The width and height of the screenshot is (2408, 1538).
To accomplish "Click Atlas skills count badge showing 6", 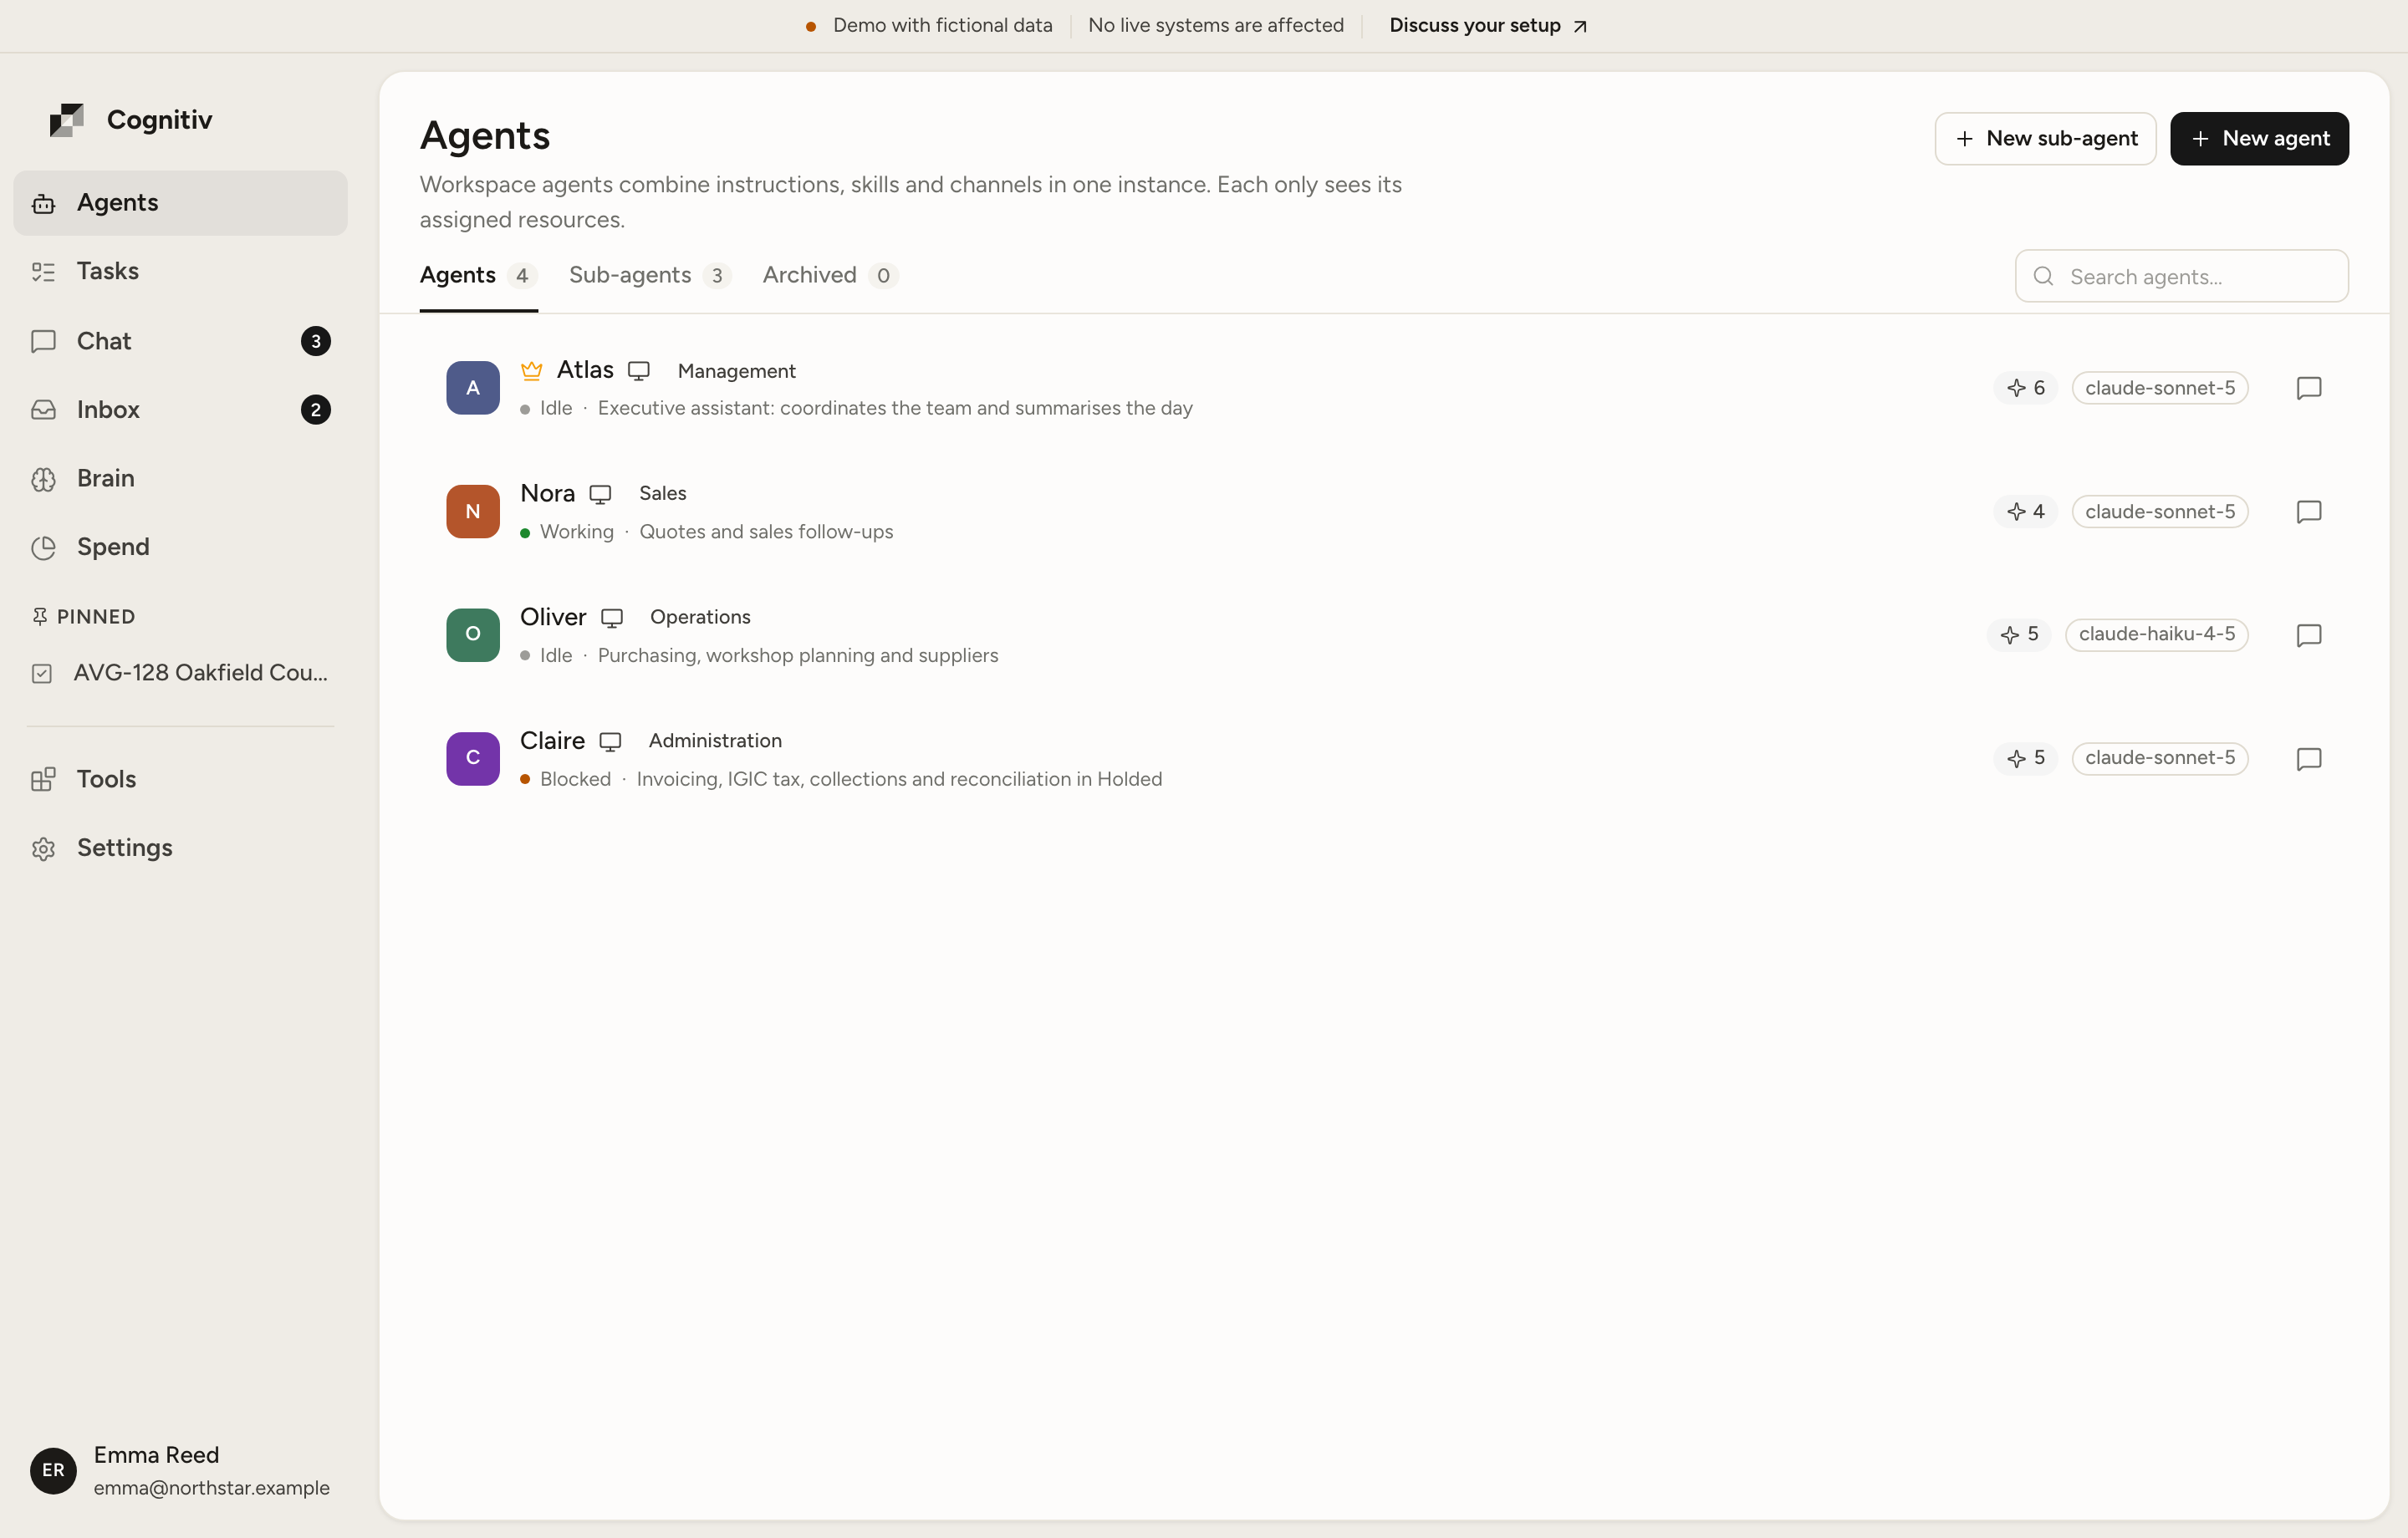I will coord(2025,388).
